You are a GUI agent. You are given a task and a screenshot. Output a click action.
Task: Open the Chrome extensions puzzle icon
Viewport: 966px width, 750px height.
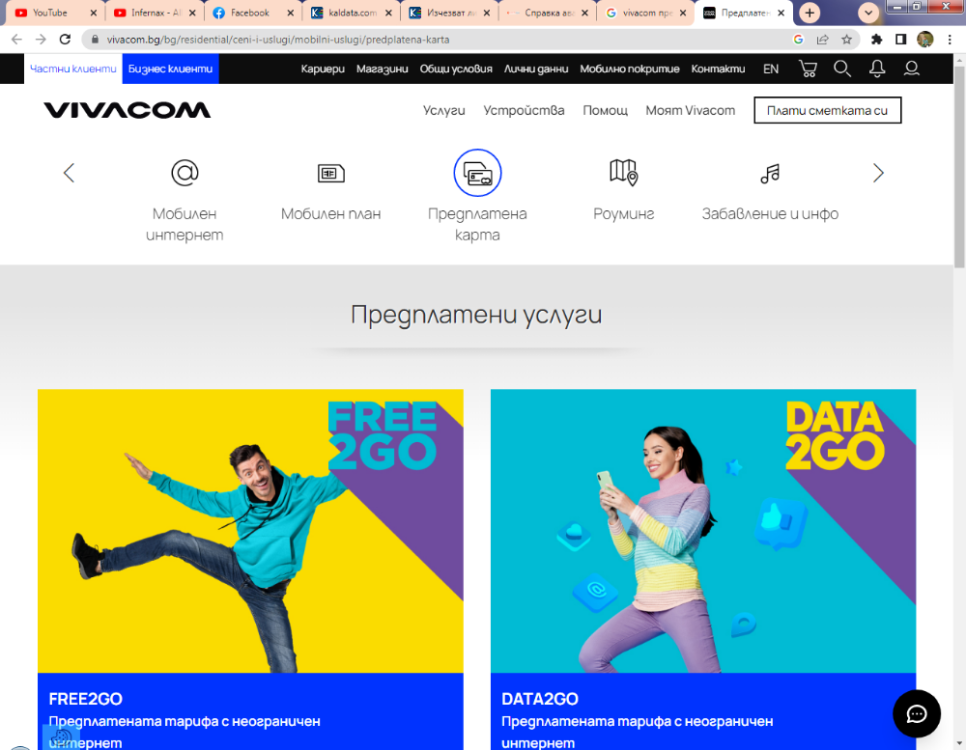pyautogui.click(x=876, y=39)
